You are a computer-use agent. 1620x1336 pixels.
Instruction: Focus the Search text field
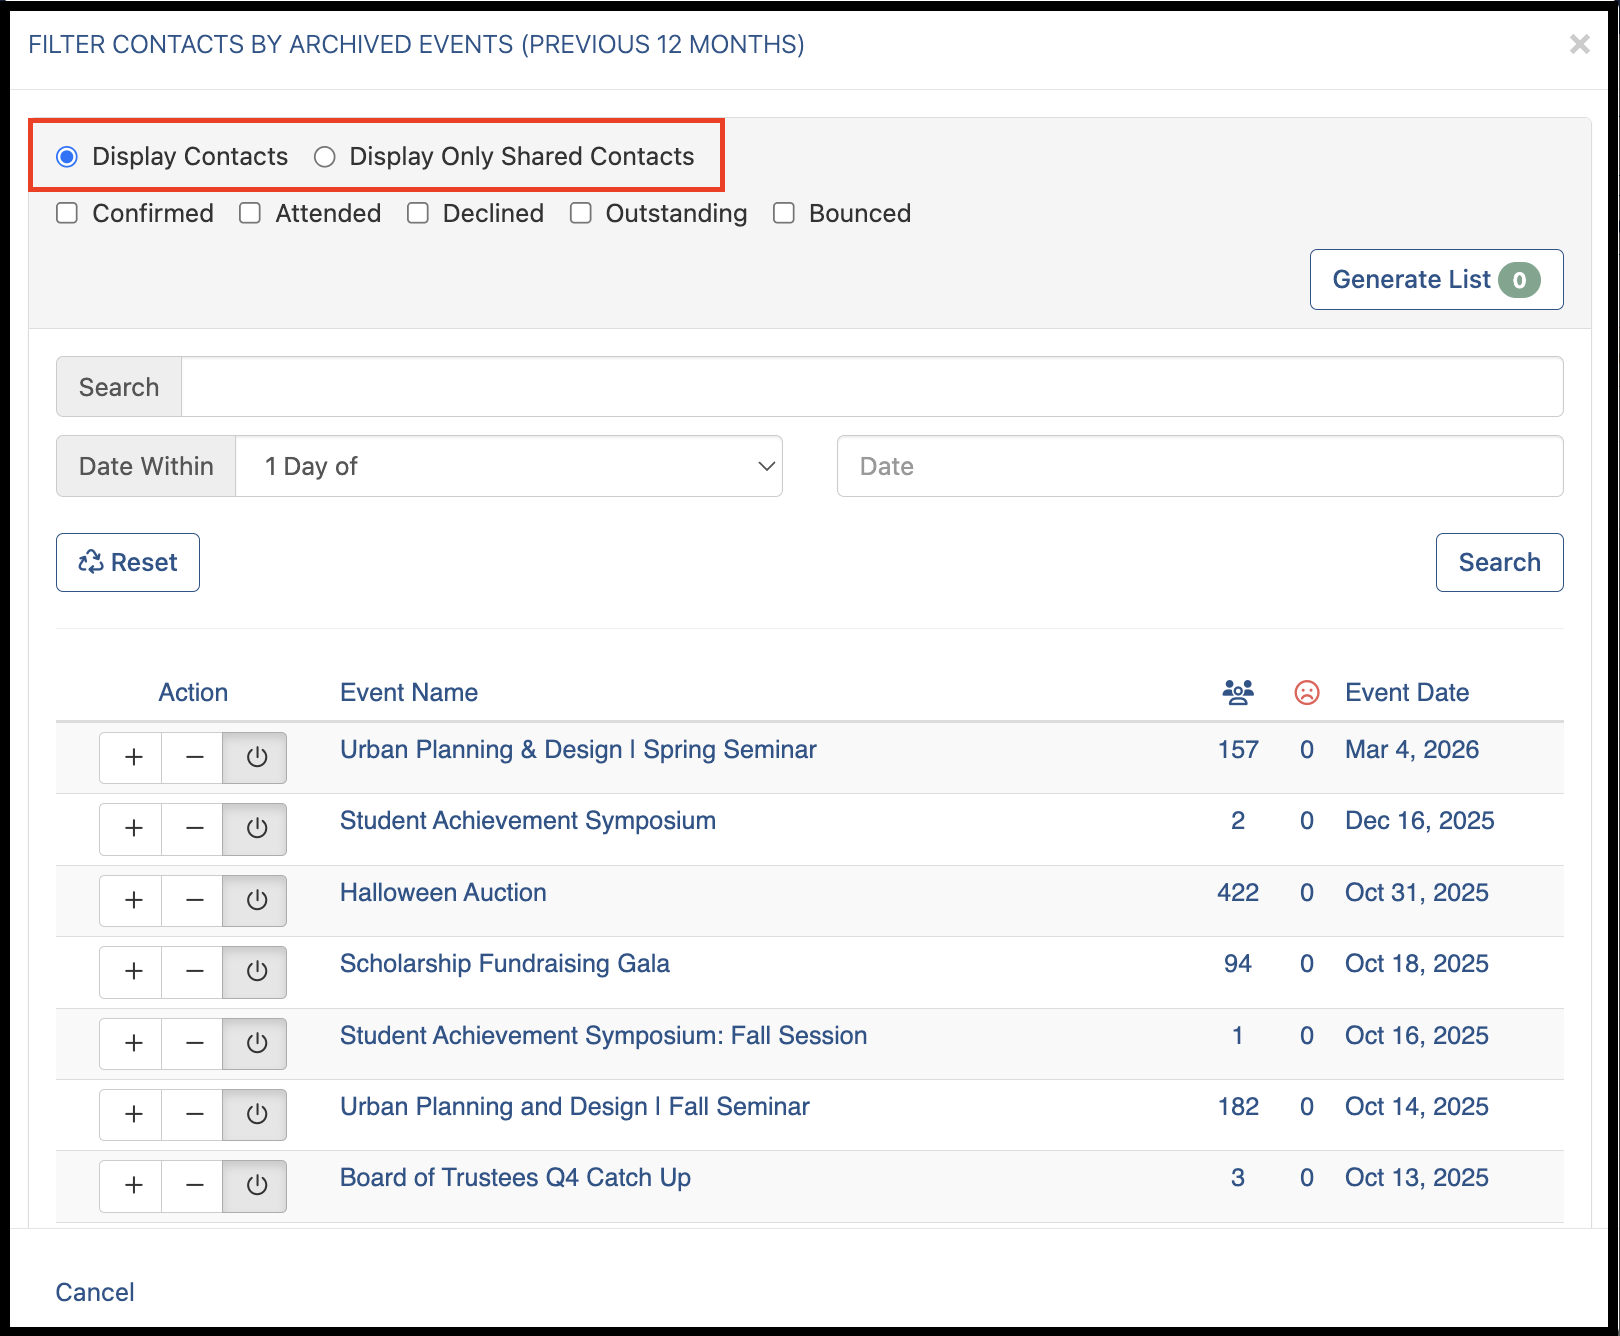click(x=872, y=387)
